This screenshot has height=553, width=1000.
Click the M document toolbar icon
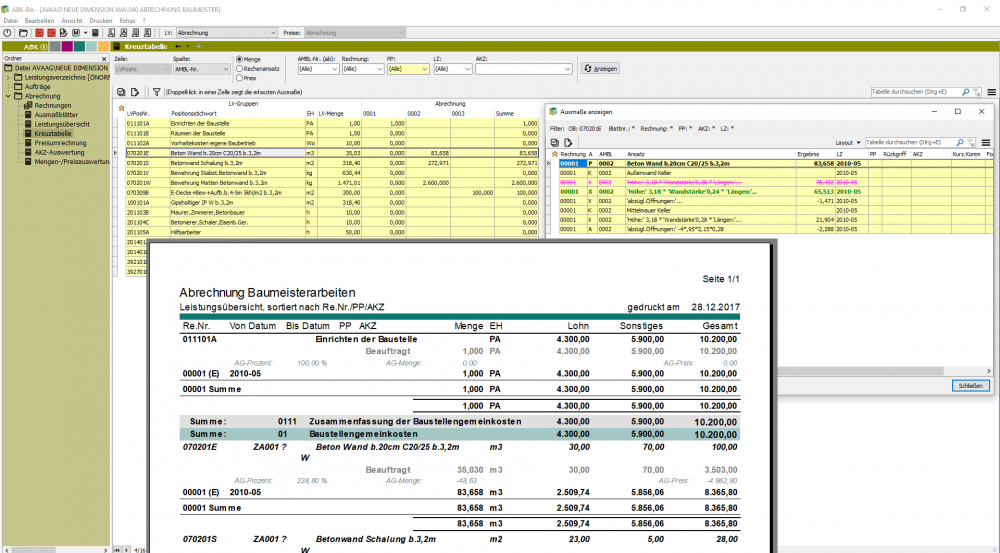[x=76, y=33]
